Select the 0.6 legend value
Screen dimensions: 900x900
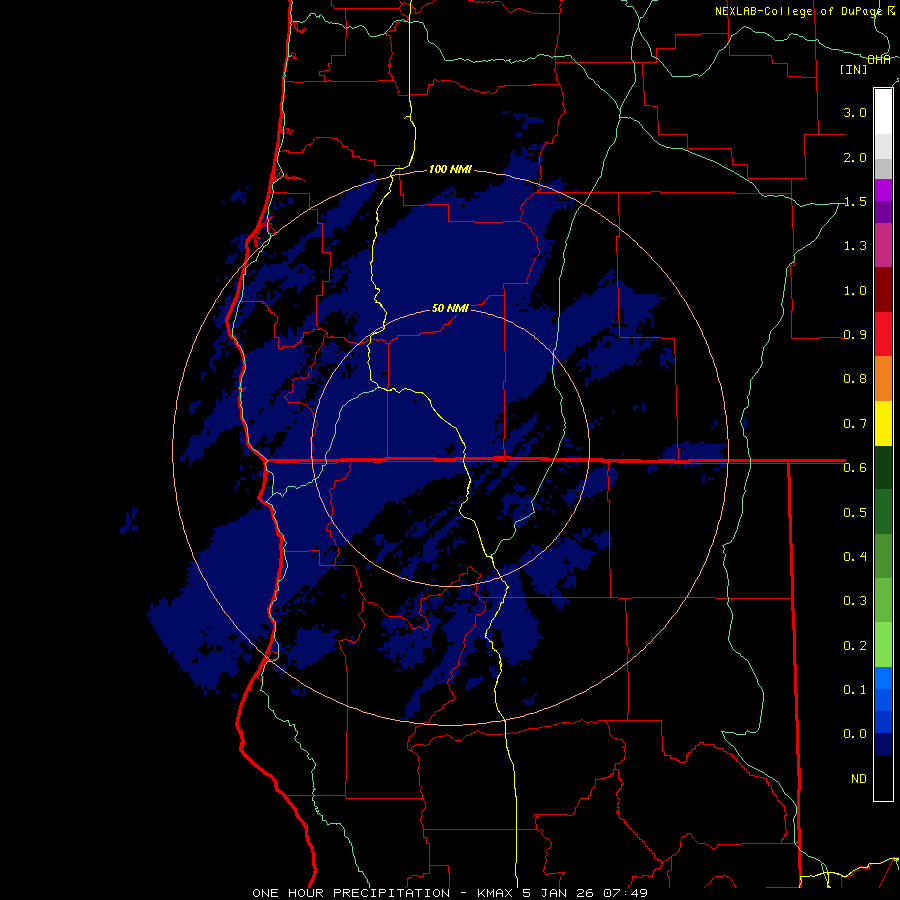click(x=855, y=468)
